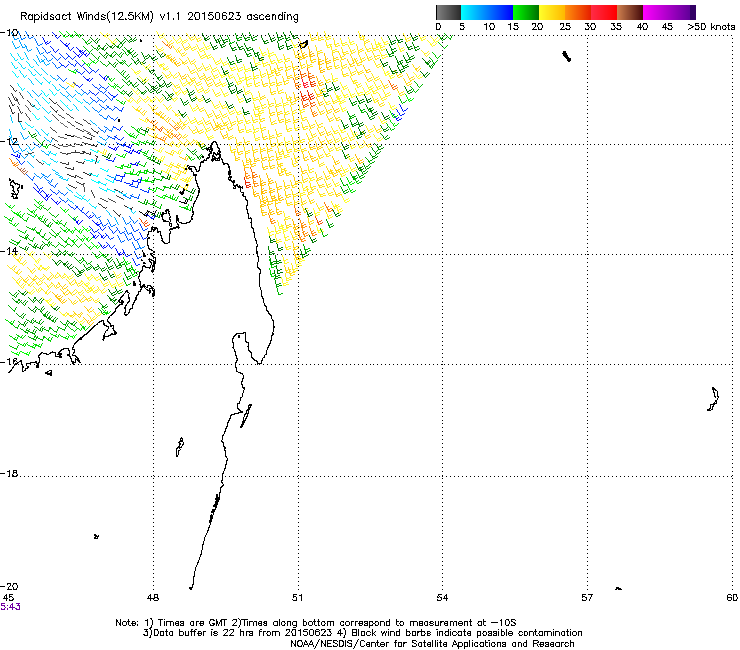
Task: Click the magenta-purple 40-50 knots legend band
Action: [x=669, y=12]
